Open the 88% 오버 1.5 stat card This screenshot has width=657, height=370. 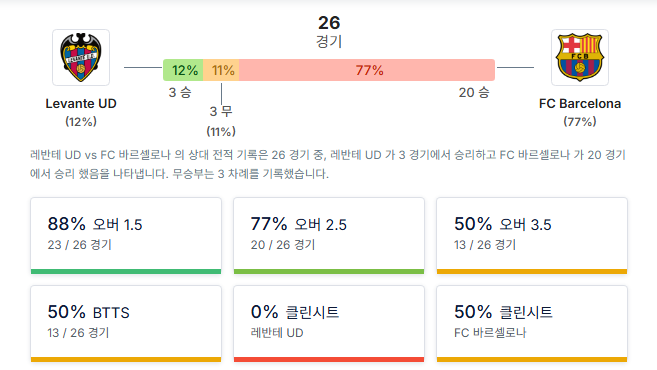coord(126,235)
